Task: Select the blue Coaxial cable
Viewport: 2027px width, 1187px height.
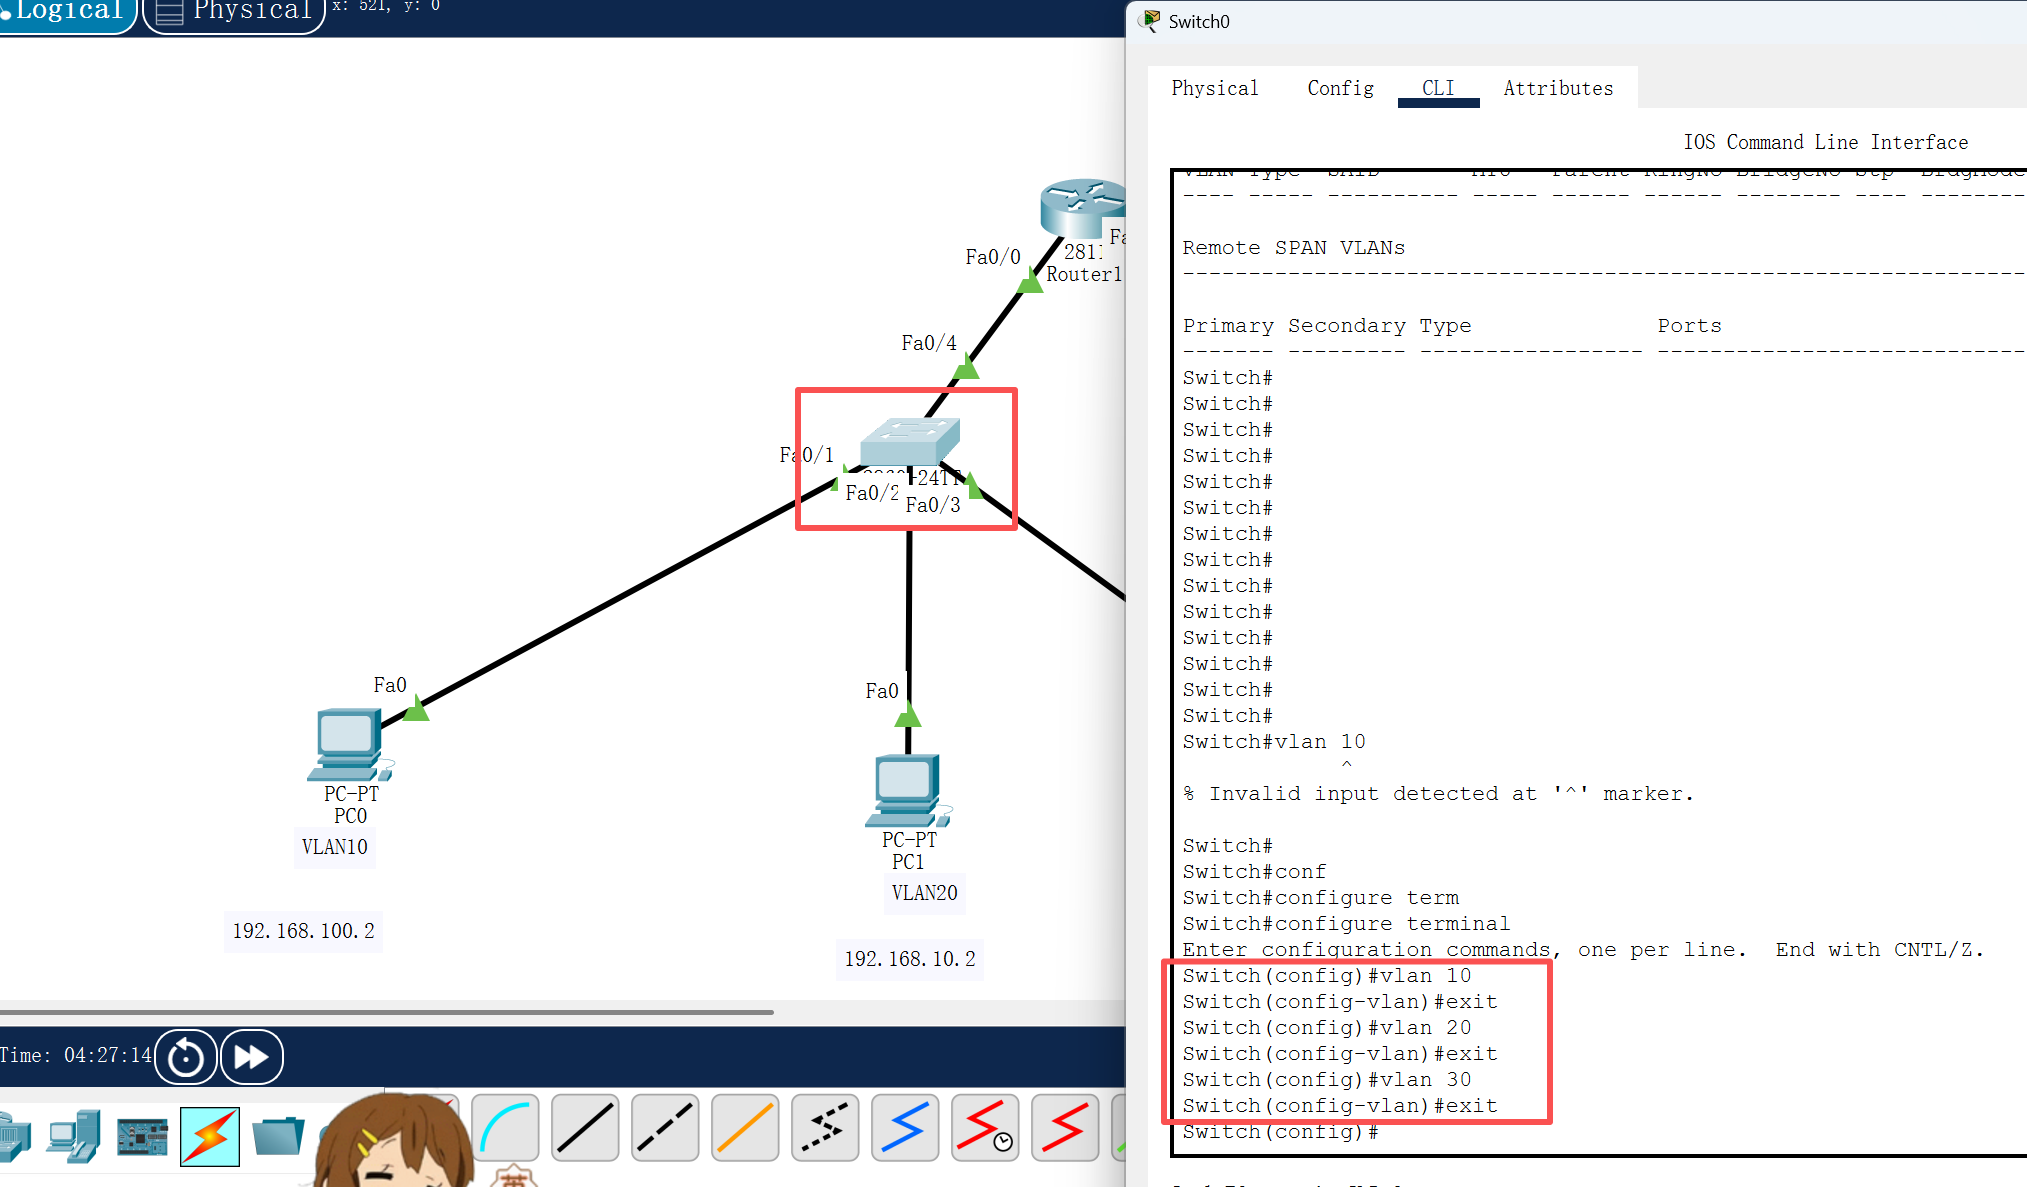Action: pos(905,1128)
